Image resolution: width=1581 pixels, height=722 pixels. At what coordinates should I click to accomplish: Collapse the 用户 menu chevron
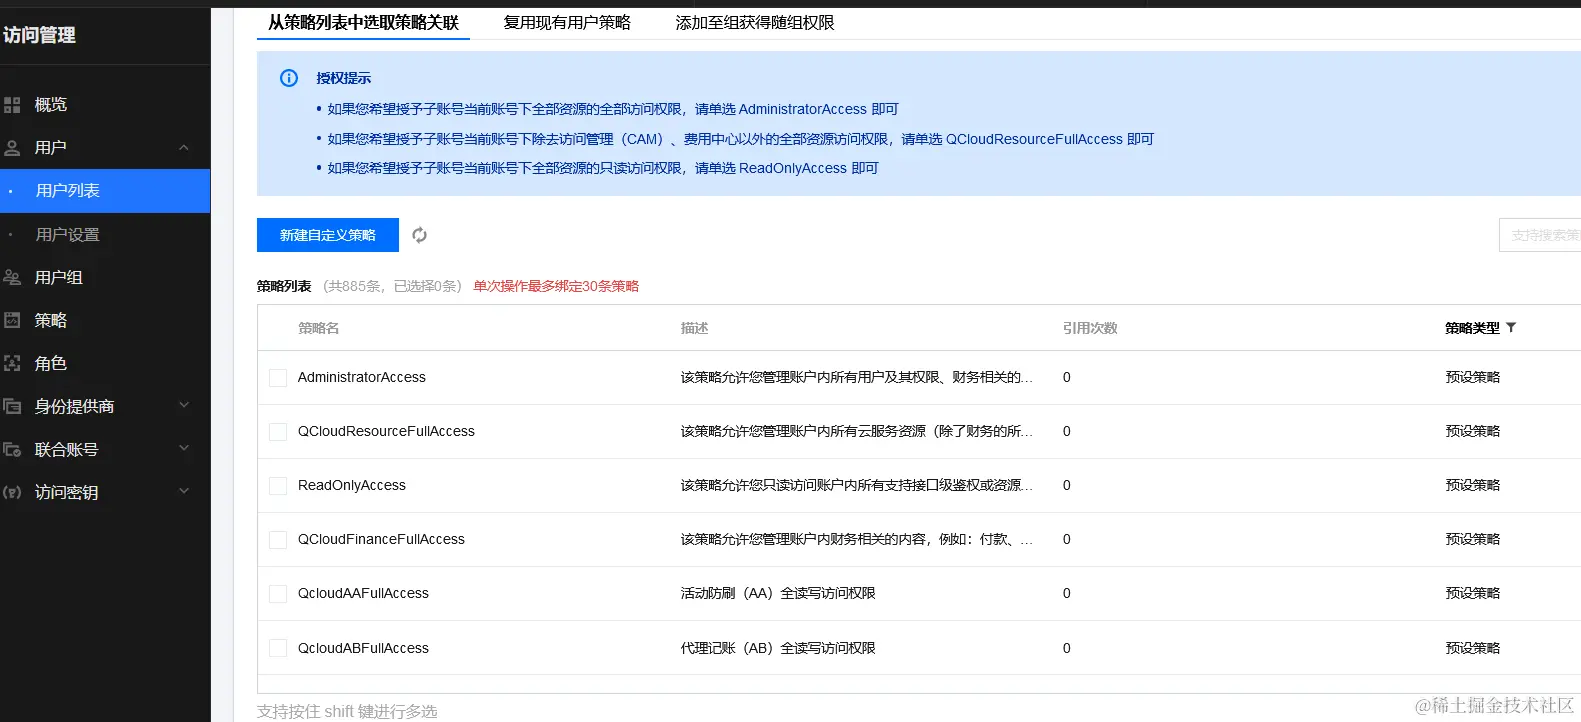pos(184,148)
